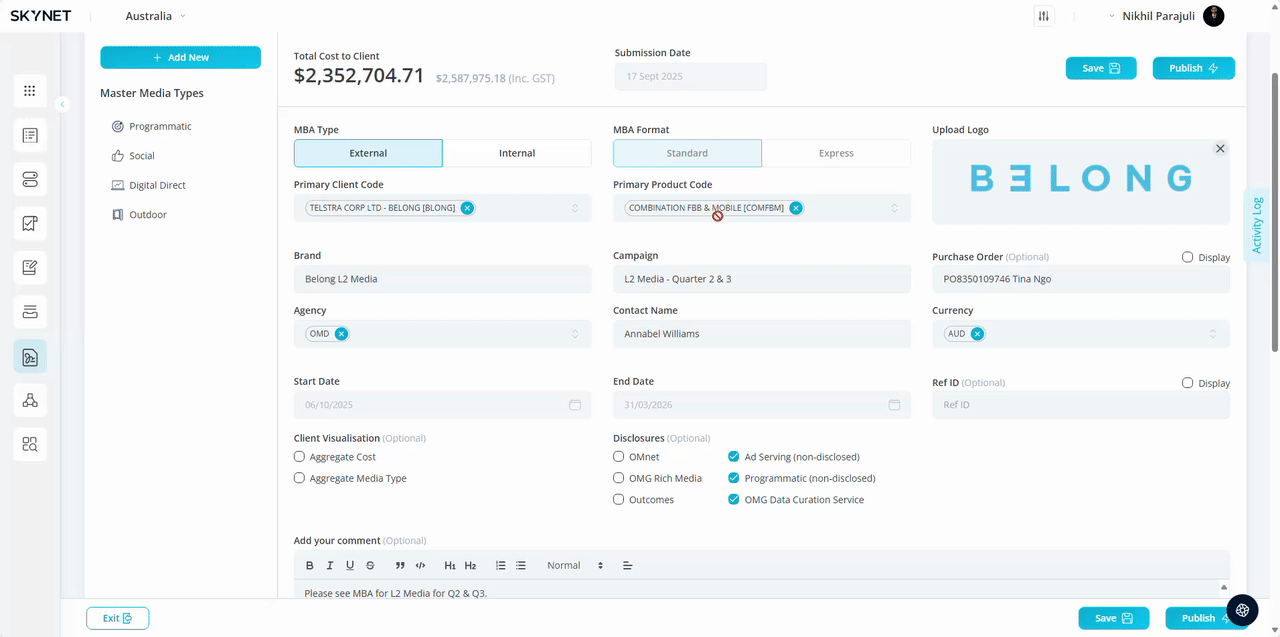Screen dimensions: 1280x637
Task: Open the Start Date calendar picker
Action: click(575, 405)
